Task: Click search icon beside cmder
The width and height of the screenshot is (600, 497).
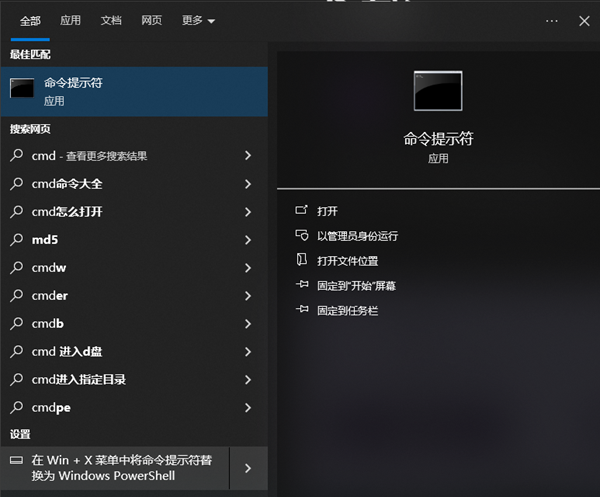Action: [x=16, y=295]
